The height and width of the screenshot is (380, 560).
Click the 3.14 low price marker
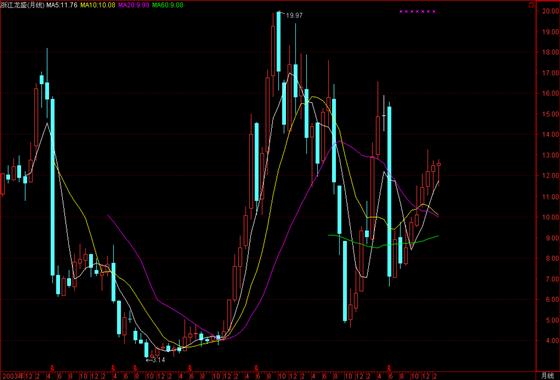click(x=156, y=360)
